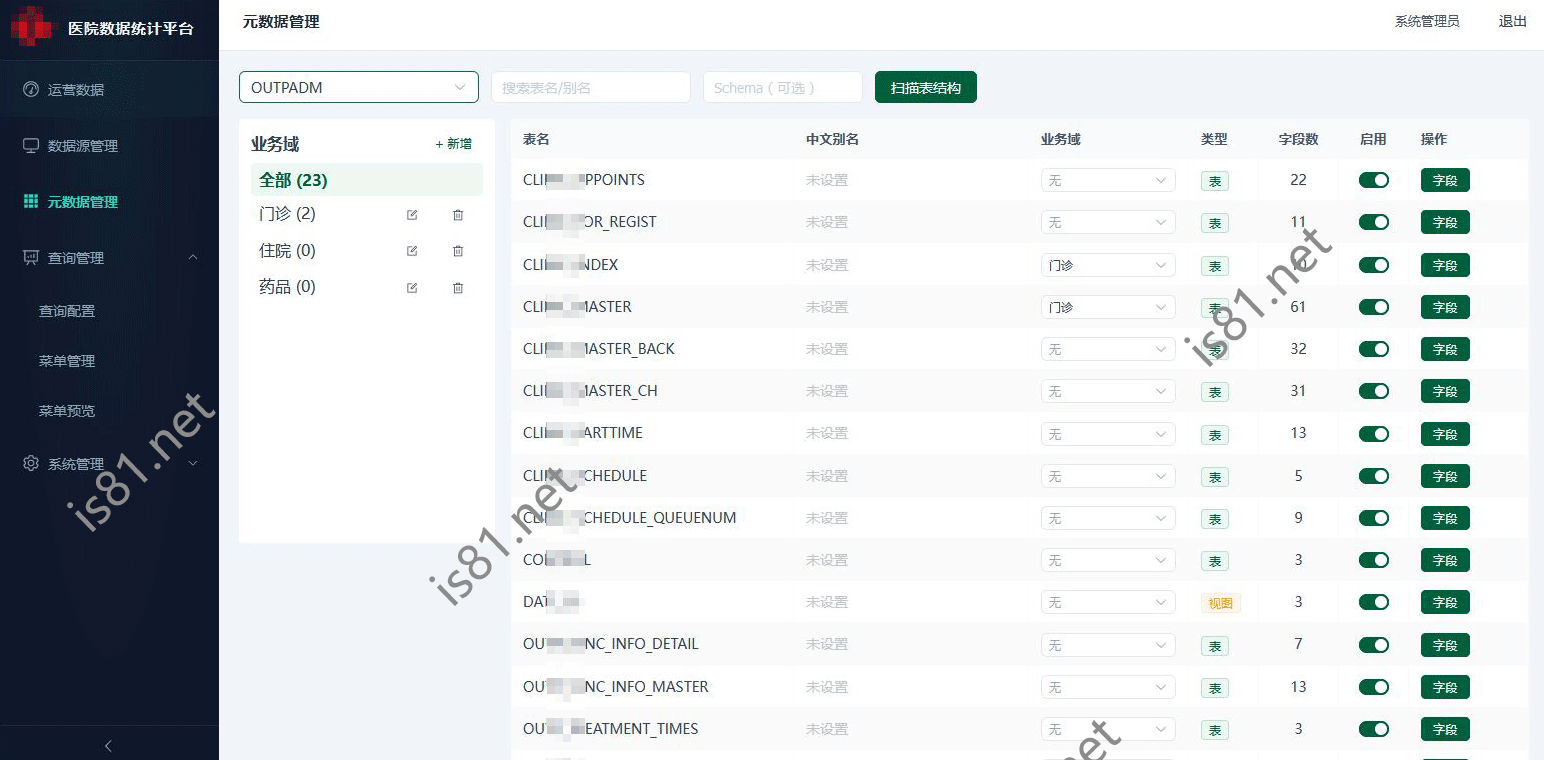1544x760 pixels.
Task: Collapse the sidebar with the bottom arrow
Action: (x=109, y=745)
